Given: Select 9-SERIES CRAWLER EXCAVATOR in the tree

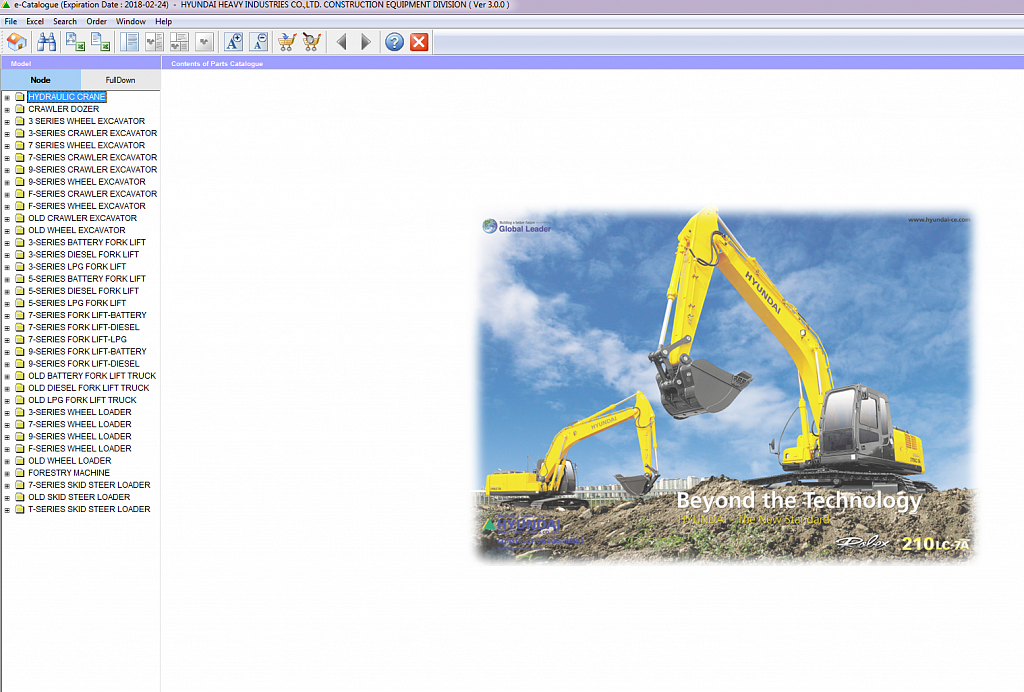Looking at the screenshot, I should point(93,170).
